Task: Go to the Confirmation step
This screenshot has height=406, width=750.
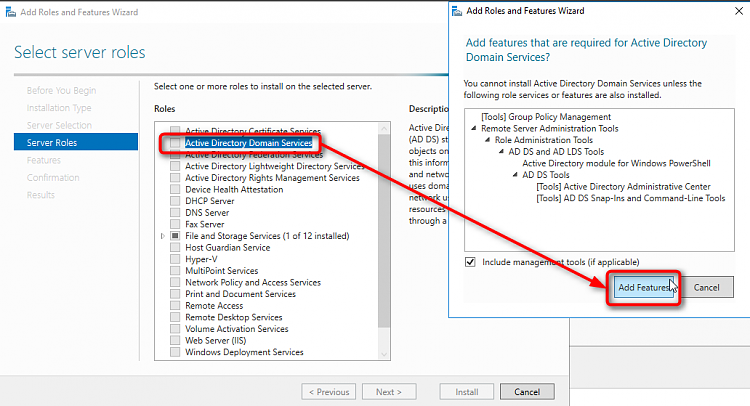Action: [x=53, y=177]
